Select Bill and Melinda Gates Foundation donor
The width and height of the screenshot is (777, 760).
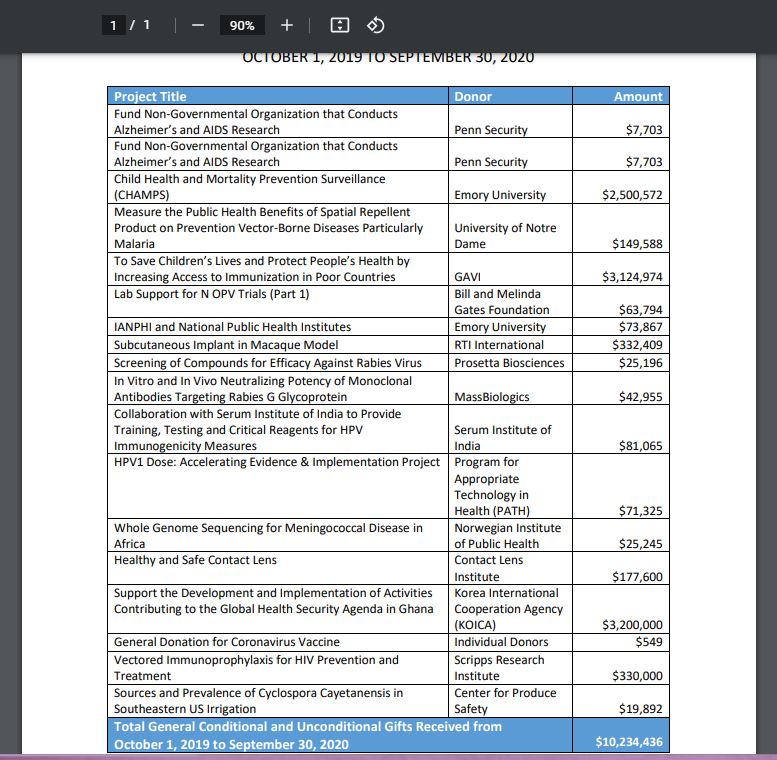click(501, 302)
